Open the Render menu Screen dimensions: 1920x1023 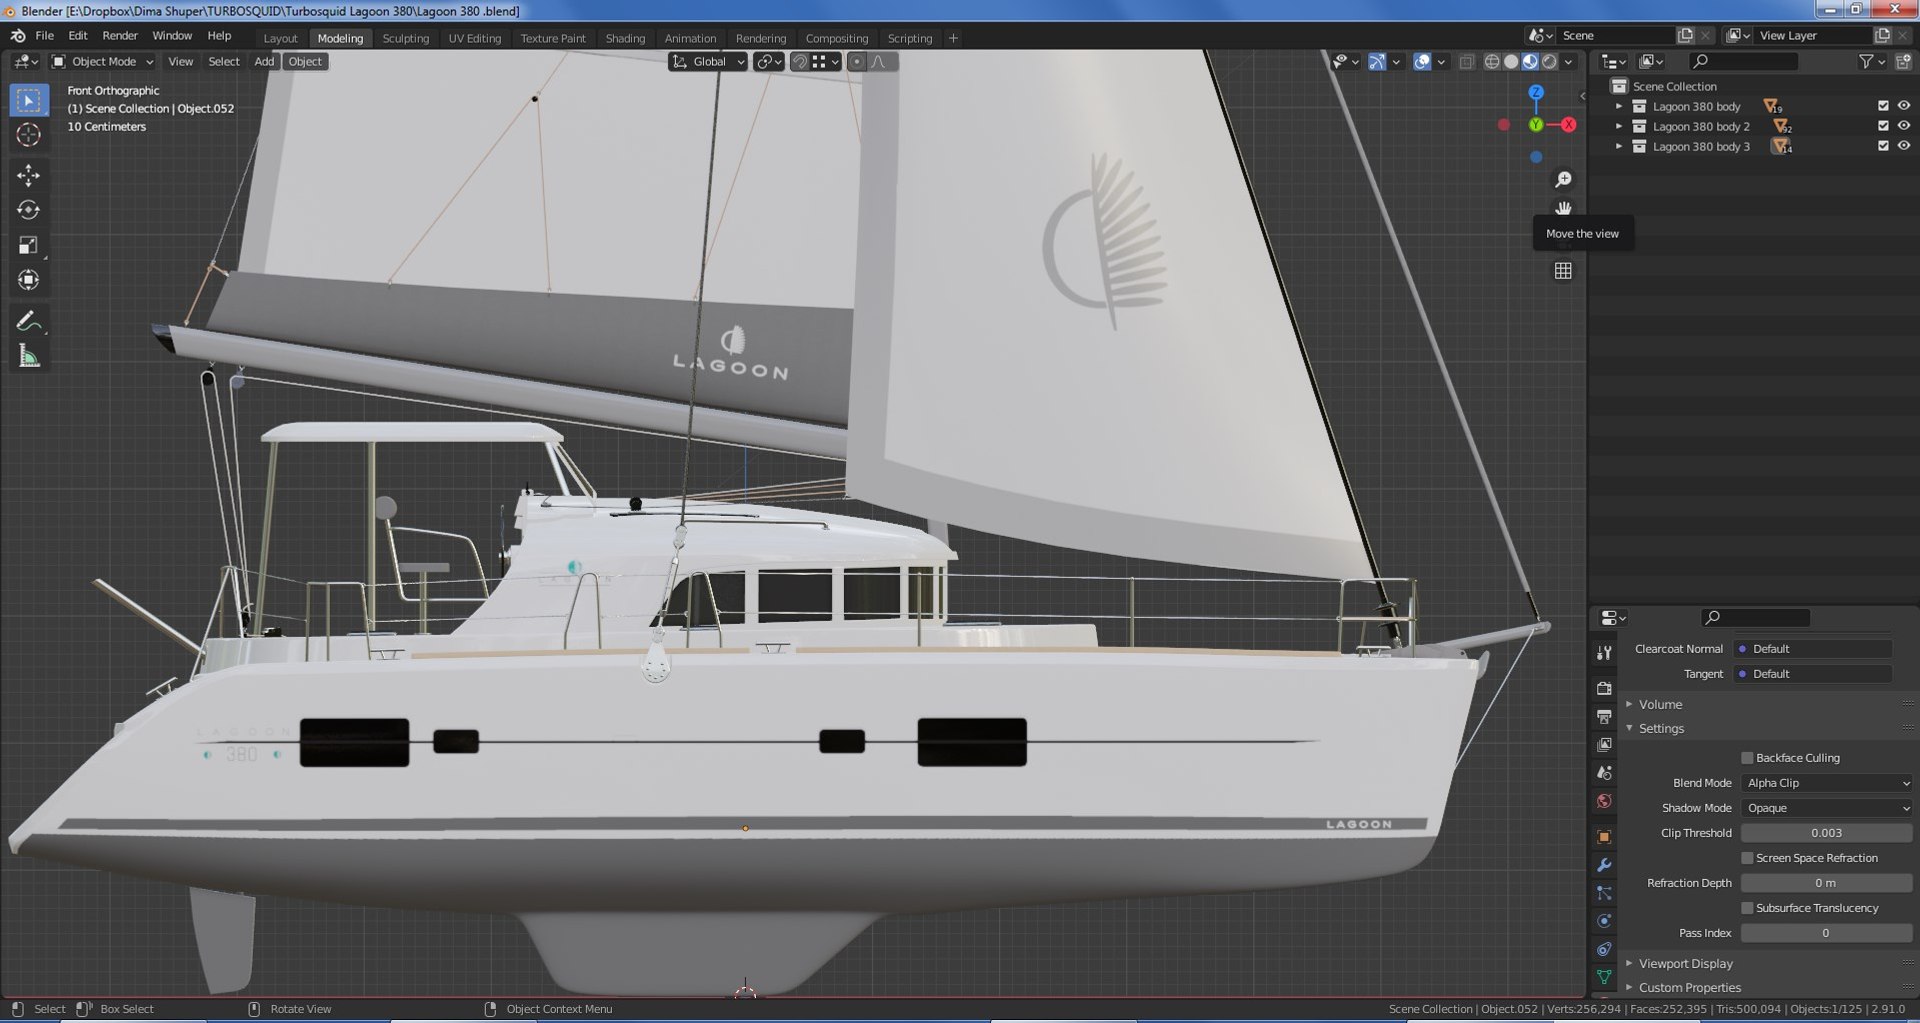[x=120, y=35]
